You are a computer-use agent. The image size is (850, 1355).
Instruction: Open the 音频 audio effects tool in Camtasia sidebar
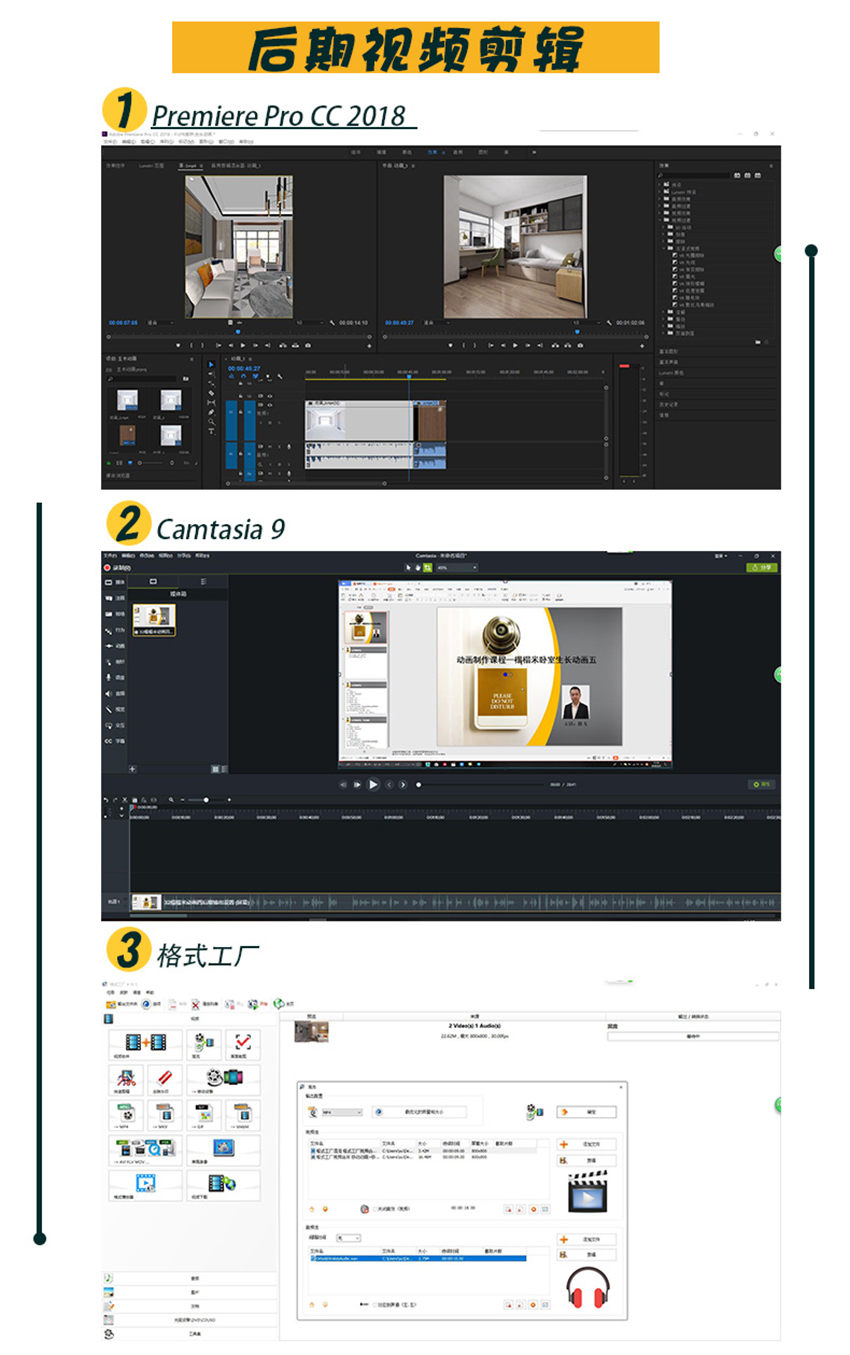pos(114,693)
